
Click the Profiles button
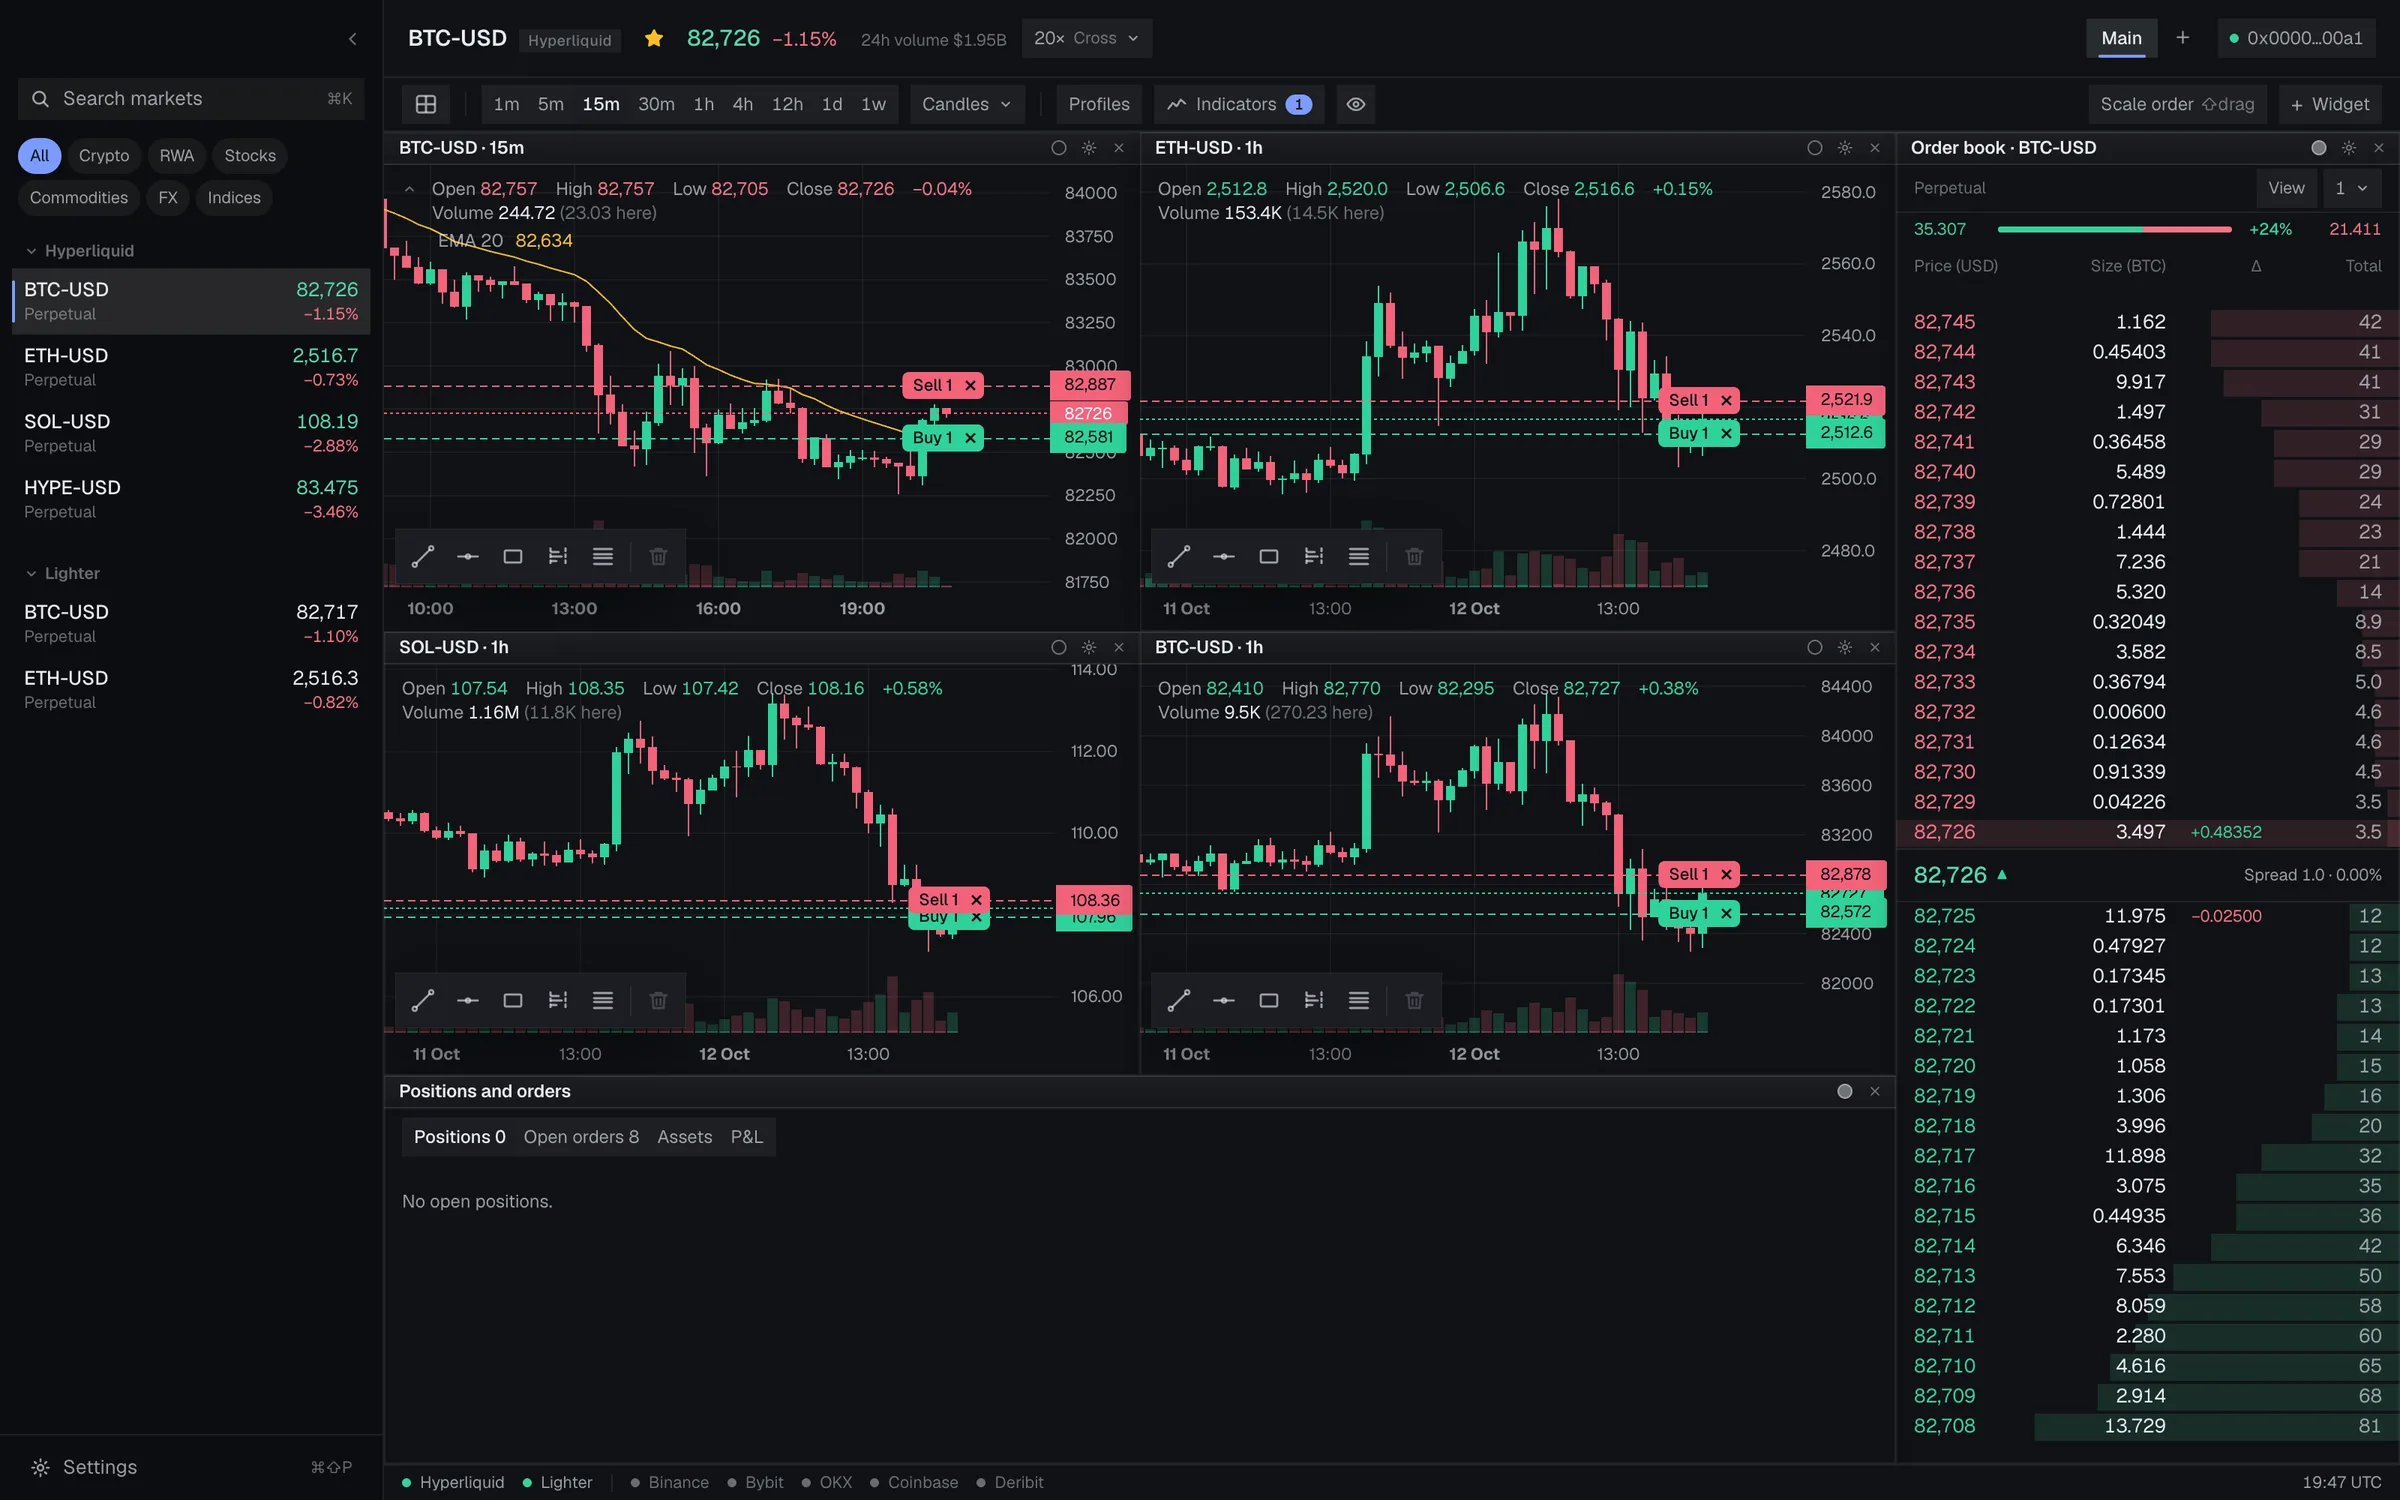[x=1099, y=104]
